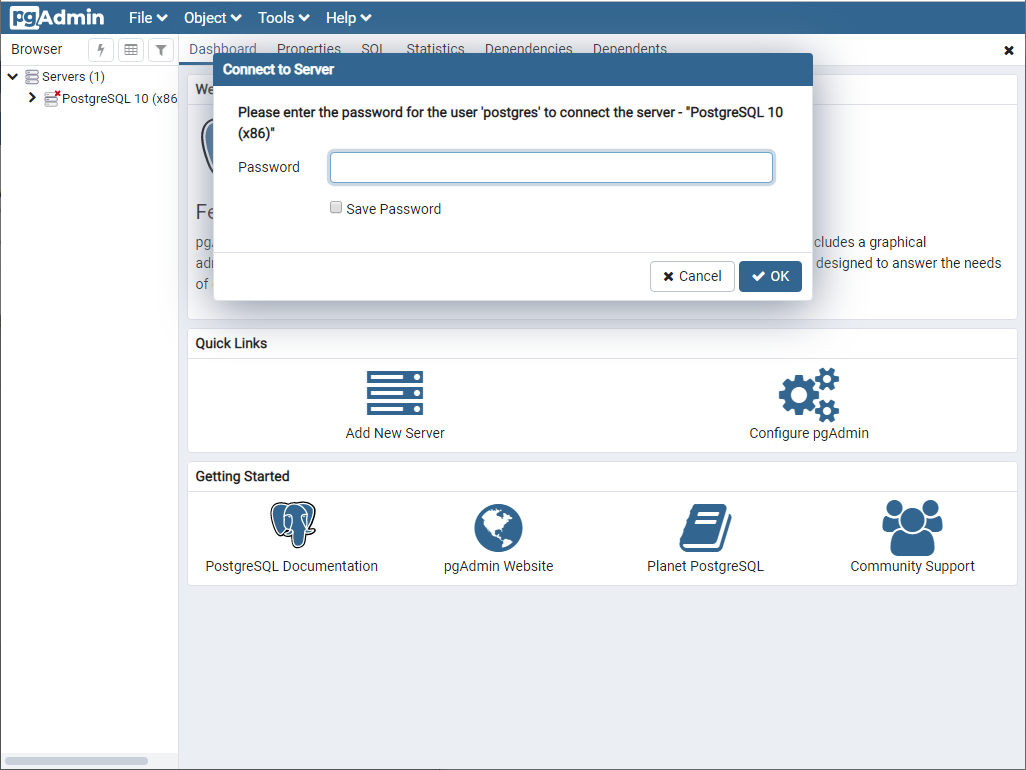Click the Getting Started heading
This screenshot has height=770, width=1026.
[x=242, y=476]
